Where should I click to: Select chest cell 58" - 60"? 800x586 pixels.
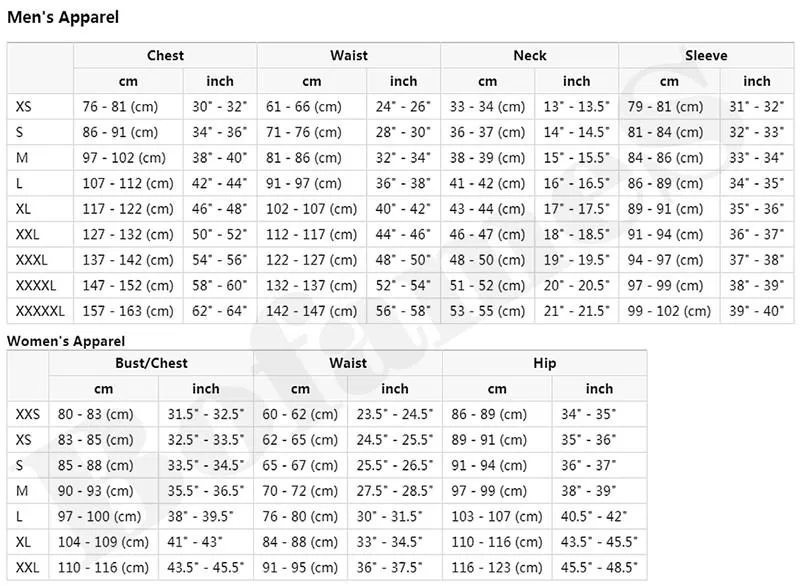[x=219, y=285]
